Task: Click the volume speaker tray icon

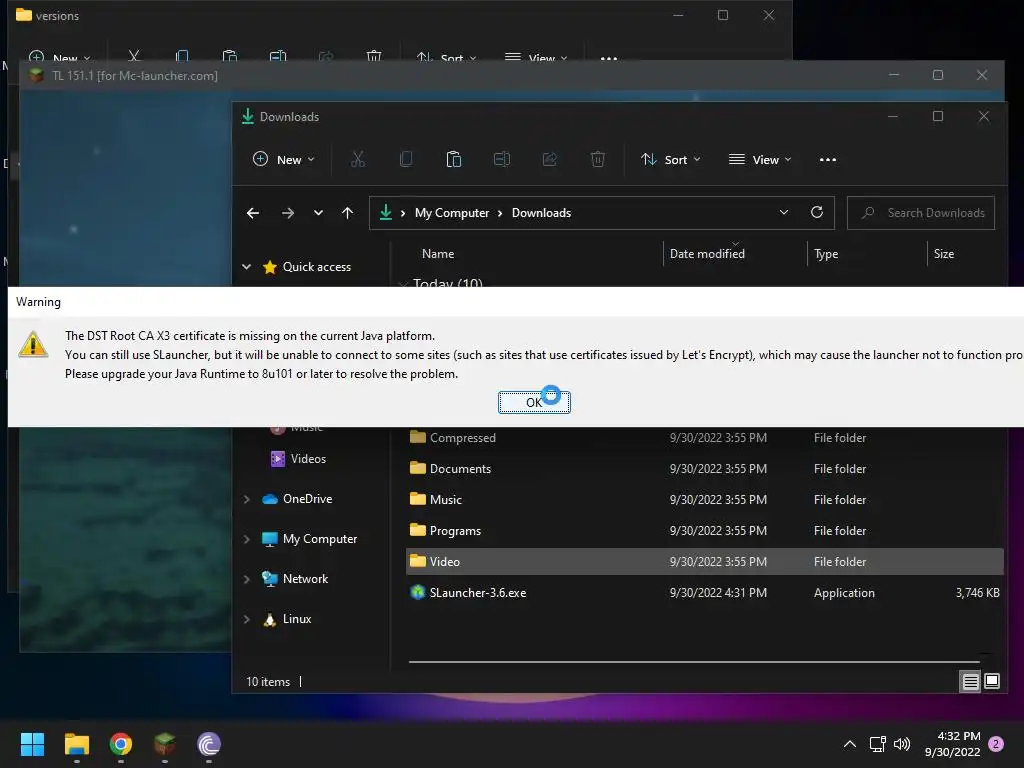Action: (x=902, y=744)
